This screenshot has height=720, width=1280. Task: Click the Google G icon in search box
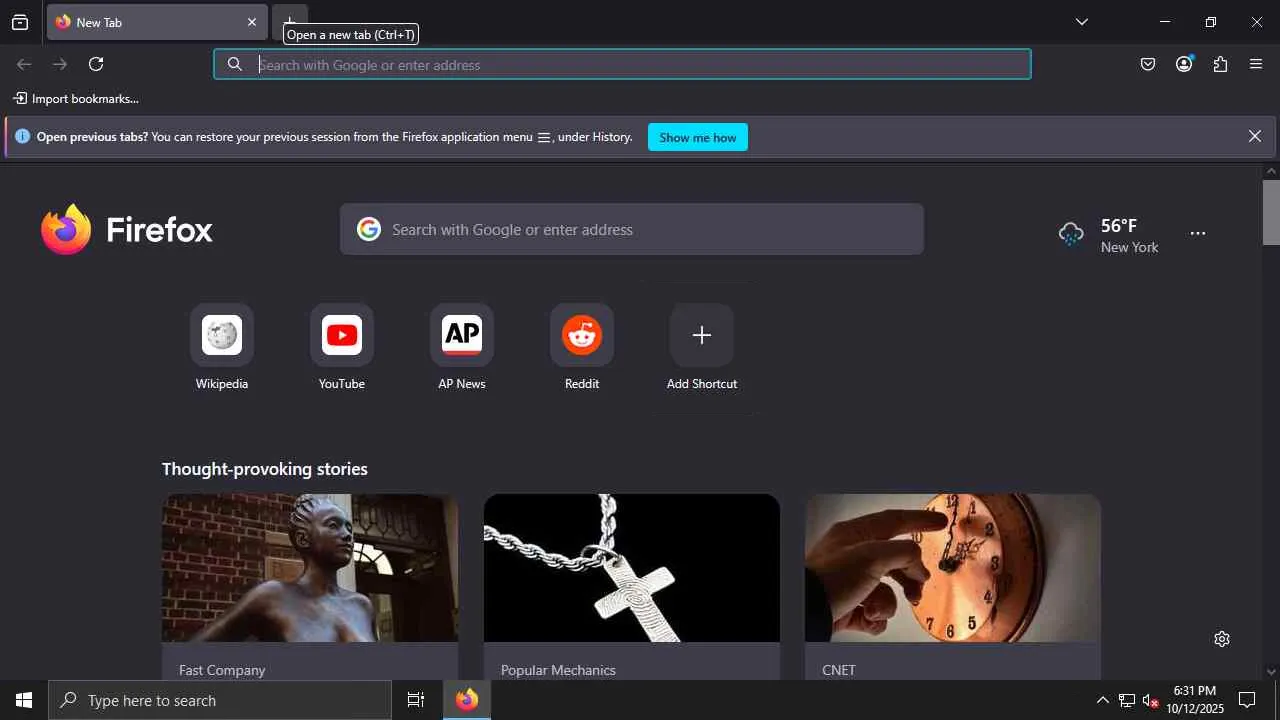[369, 229]
